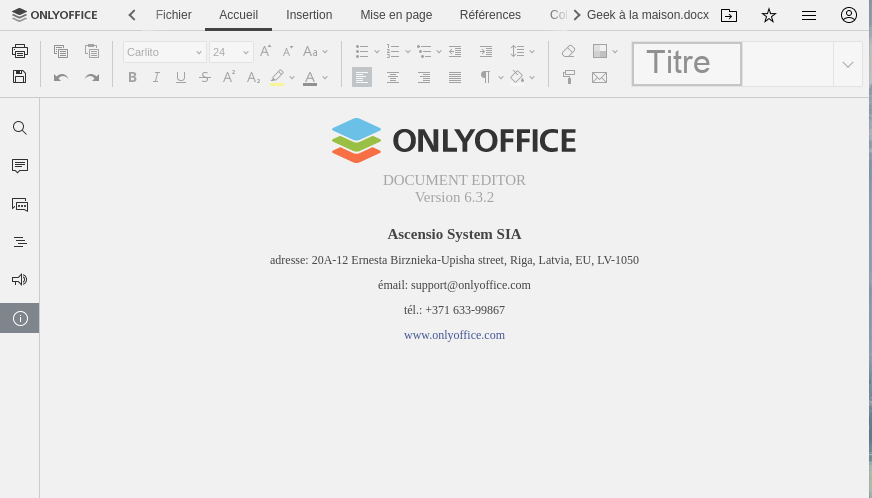Screen dimensions: 872x498
Task: Align text right
Action: [x=424, y=77]
